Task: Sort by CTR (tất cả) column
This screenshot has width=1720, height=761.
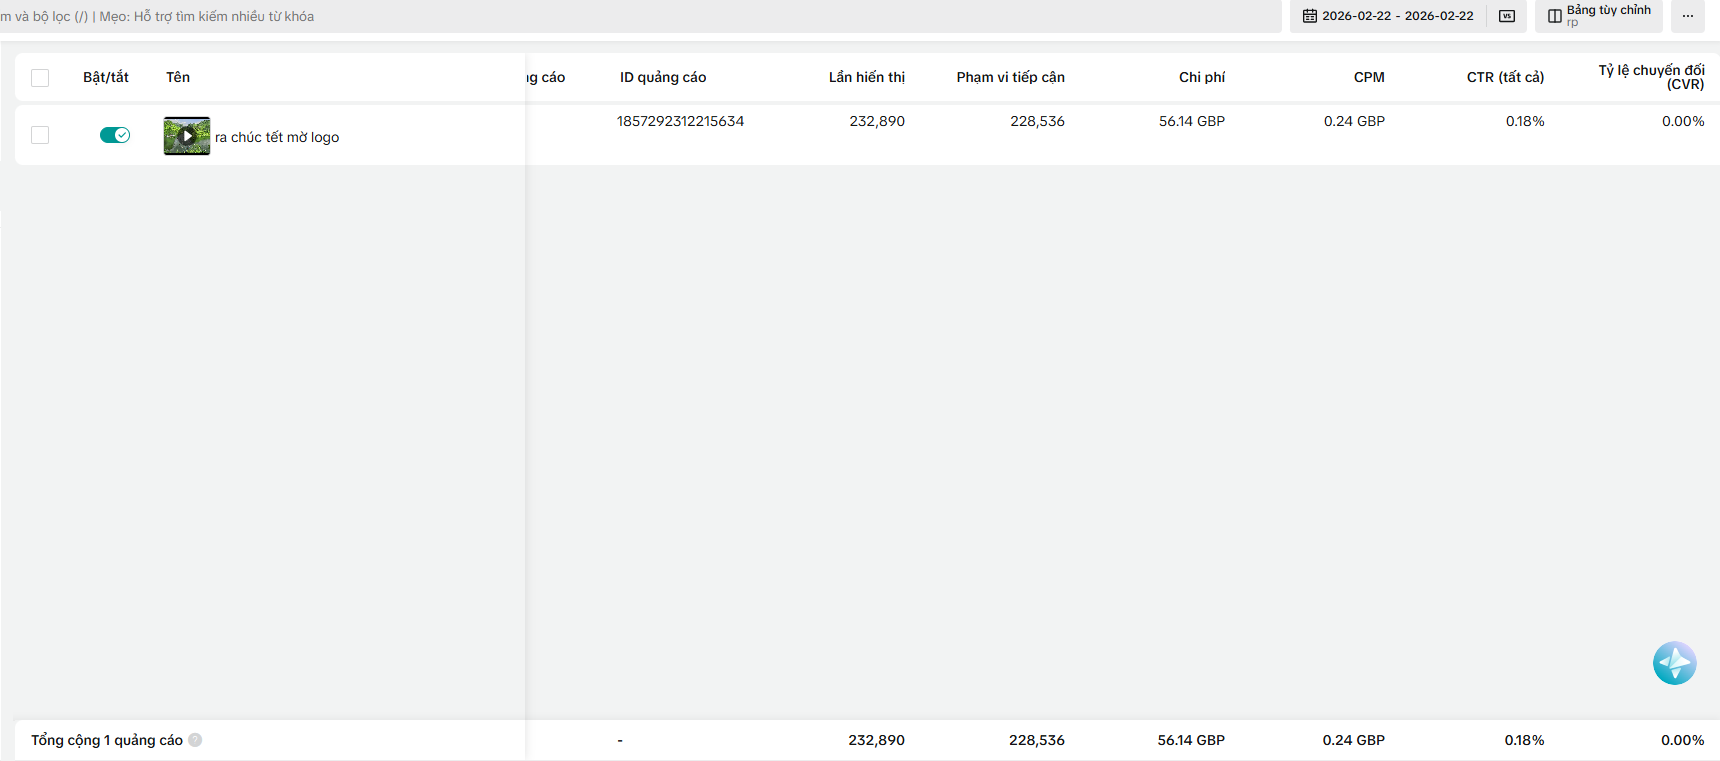Action: [1505, 77]
